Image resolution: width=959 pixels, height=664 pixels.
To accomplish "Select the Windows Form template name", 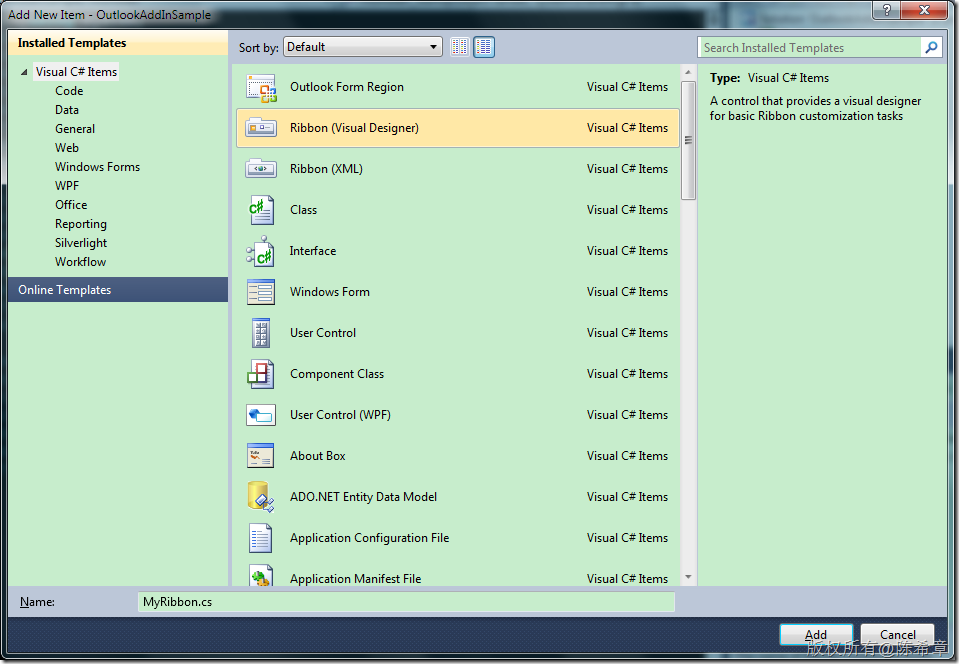I will pyautogui.click(x=330, y=292).
